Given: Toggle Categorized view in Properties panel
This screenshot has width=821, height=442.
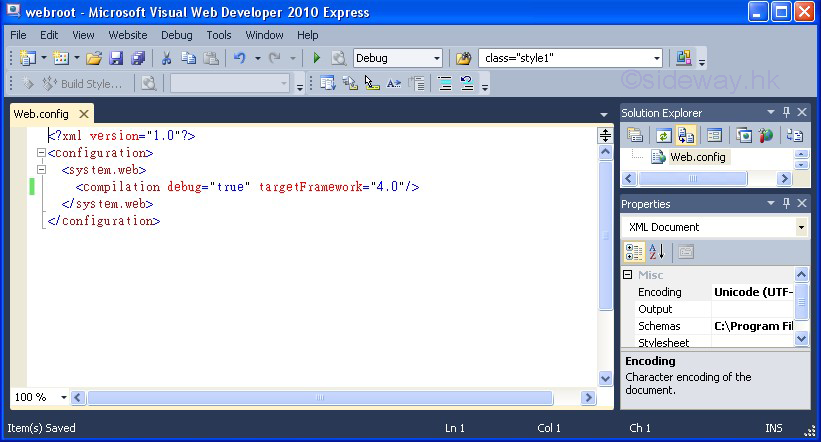Looking at the screenshot, I should pyautogui.click(x=634, y=252).
